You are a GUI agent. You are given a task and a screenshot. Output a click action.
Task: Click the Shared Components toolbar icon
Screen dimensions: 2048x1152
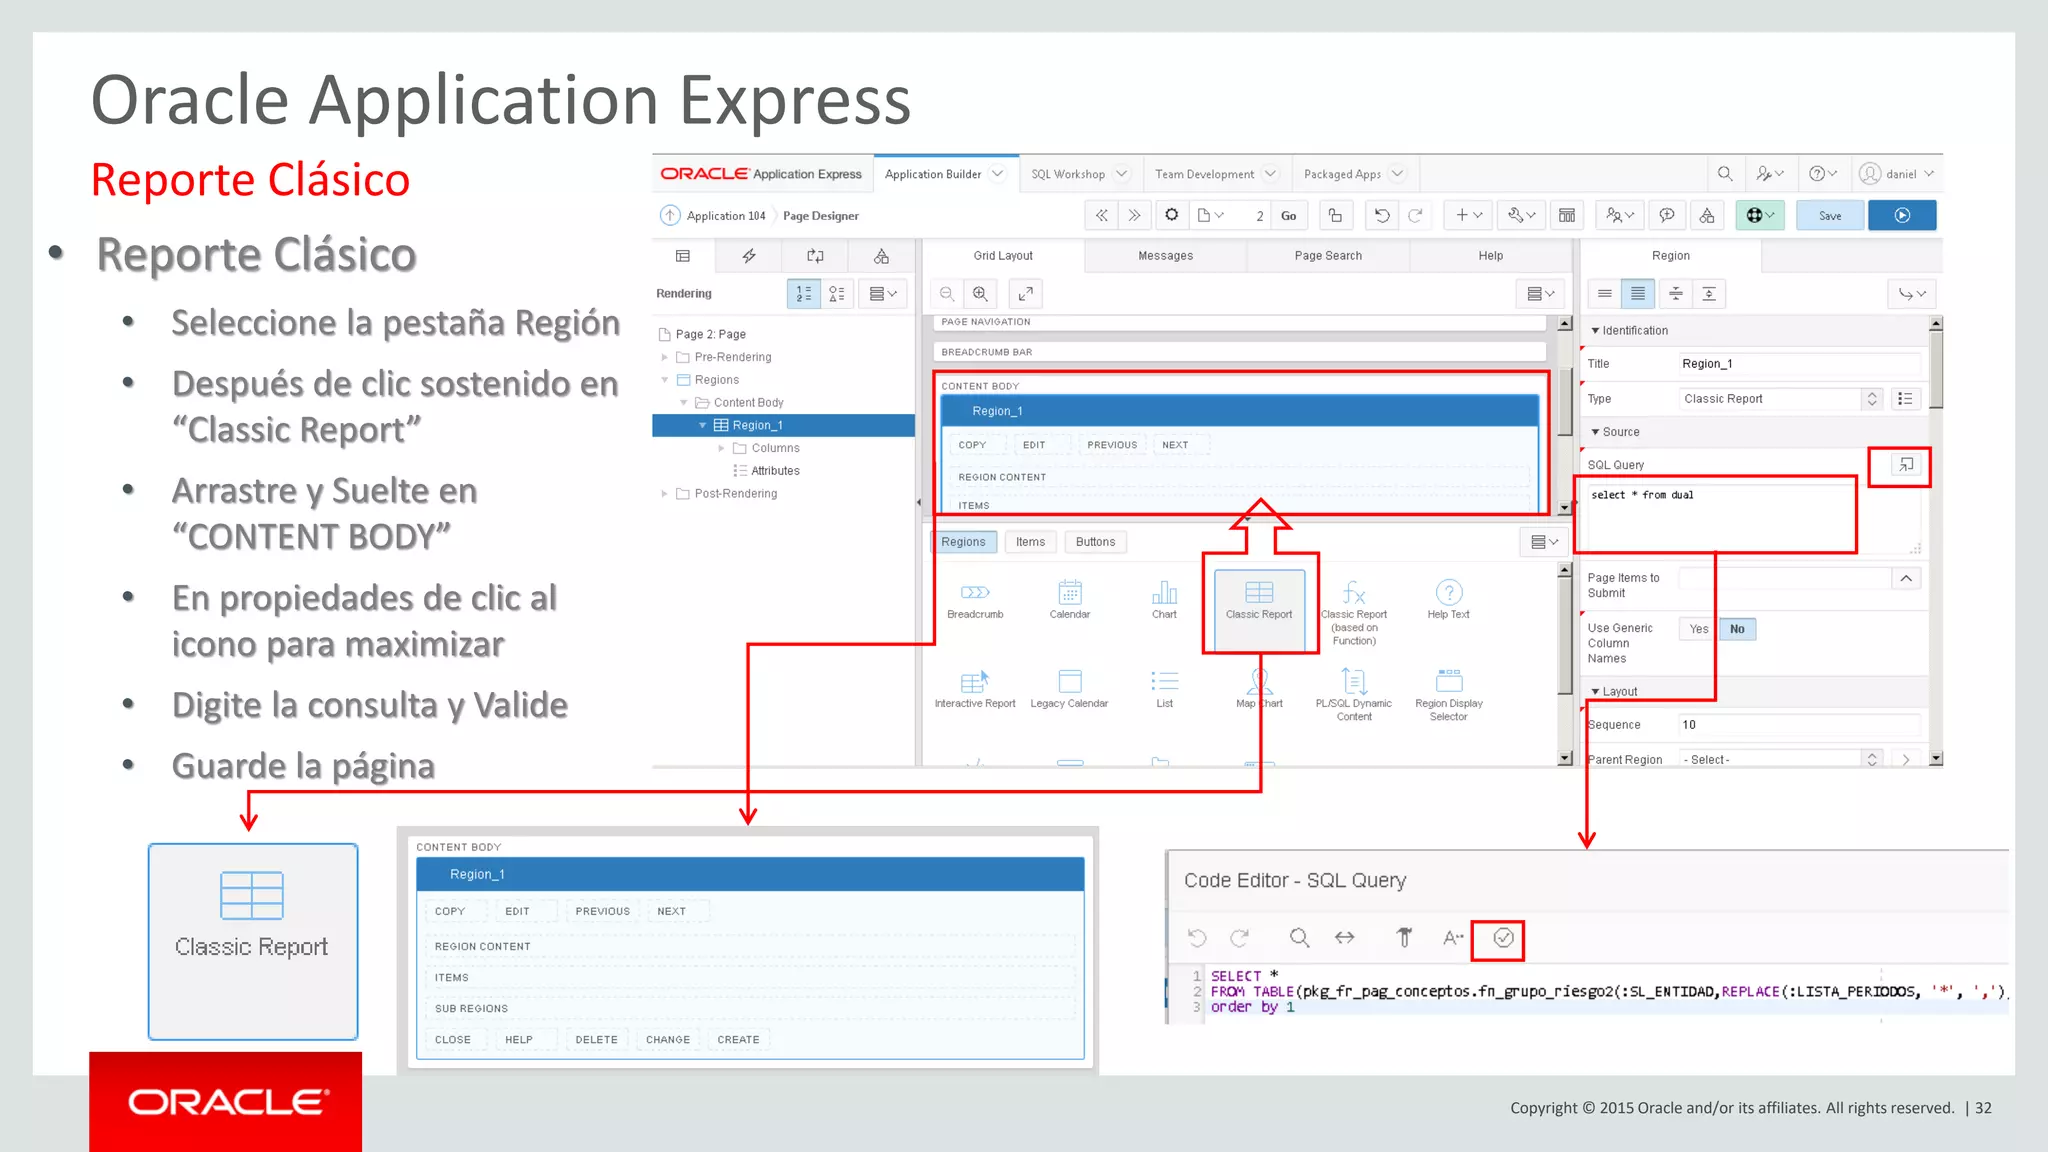tap(1707, 215)
